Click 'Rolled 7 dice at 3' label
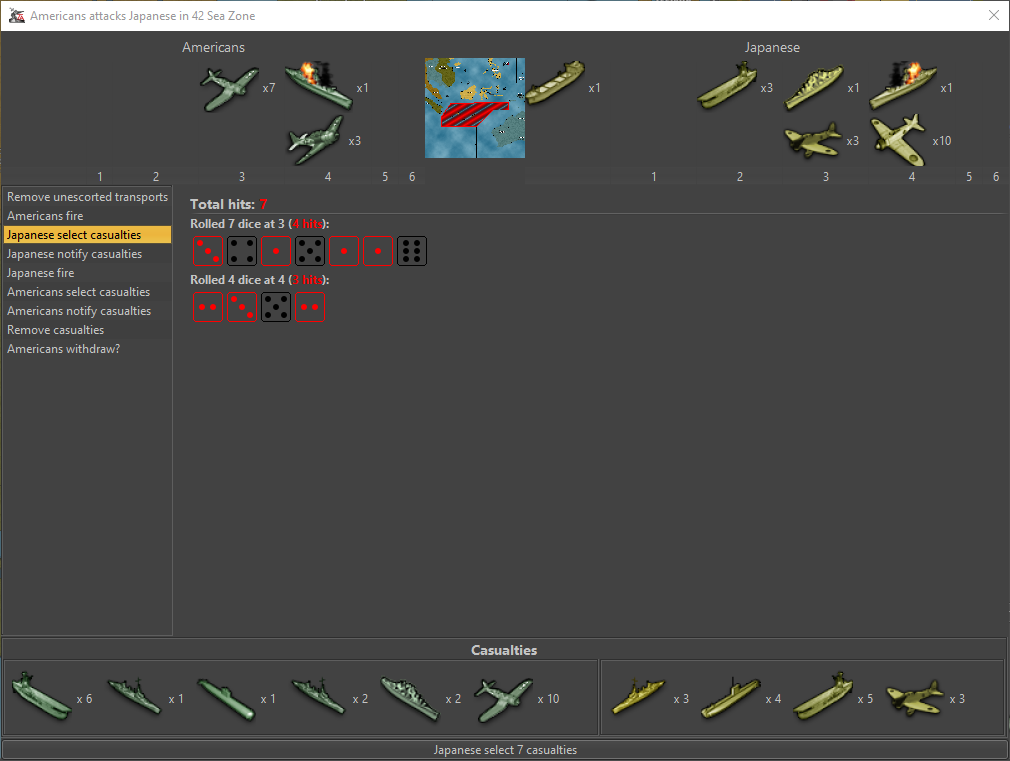Screen dimensions: 1010x761 [260, 224]
